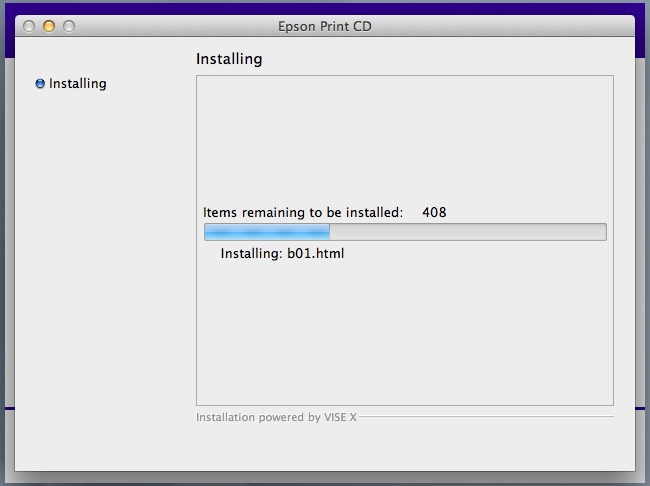Click the blue filled part of progress bar

point(267,232)
